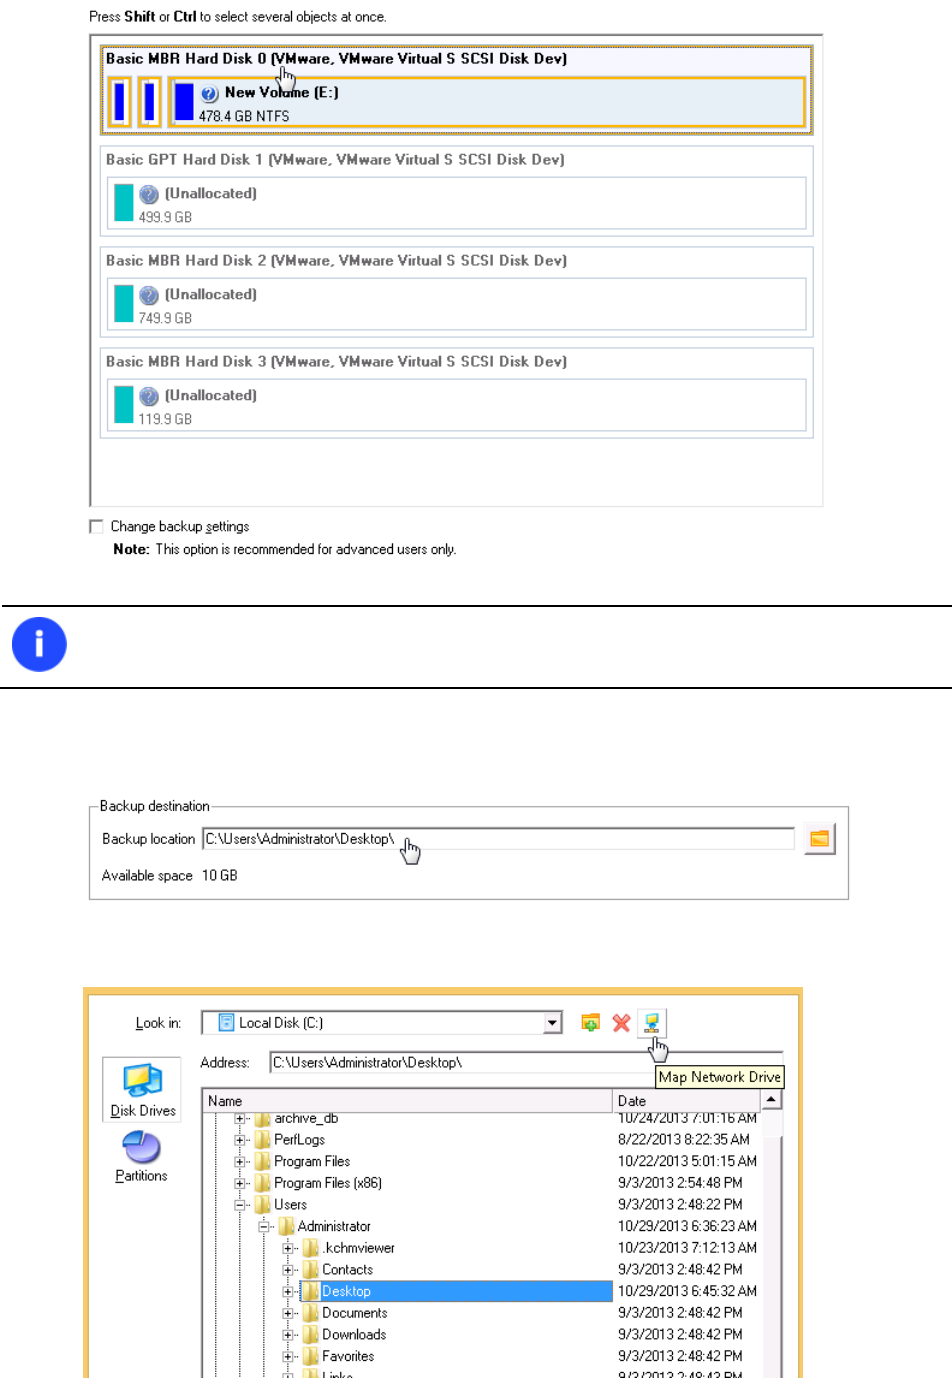Expand the .kchmviewer folder
The width and height of the screenshot is (952, 1378).
288,1249
